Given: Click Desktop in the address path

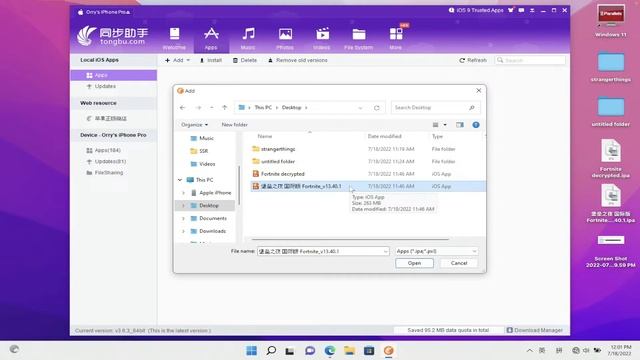Looking at the screenshot, I should pos(291,107).
